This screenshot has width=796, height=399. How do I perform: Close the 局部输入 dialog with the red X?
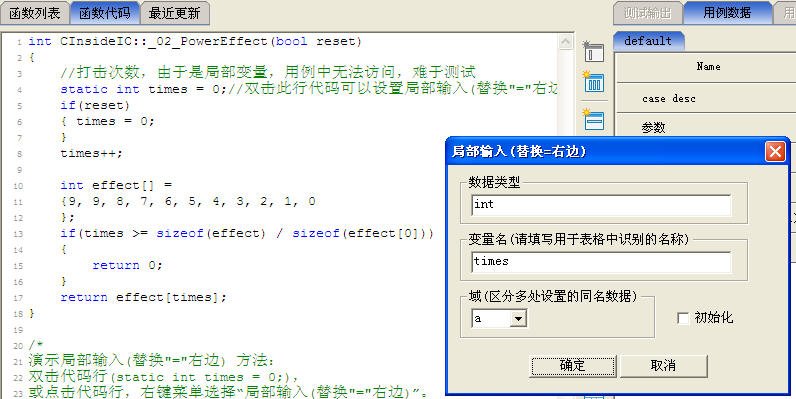775,151
